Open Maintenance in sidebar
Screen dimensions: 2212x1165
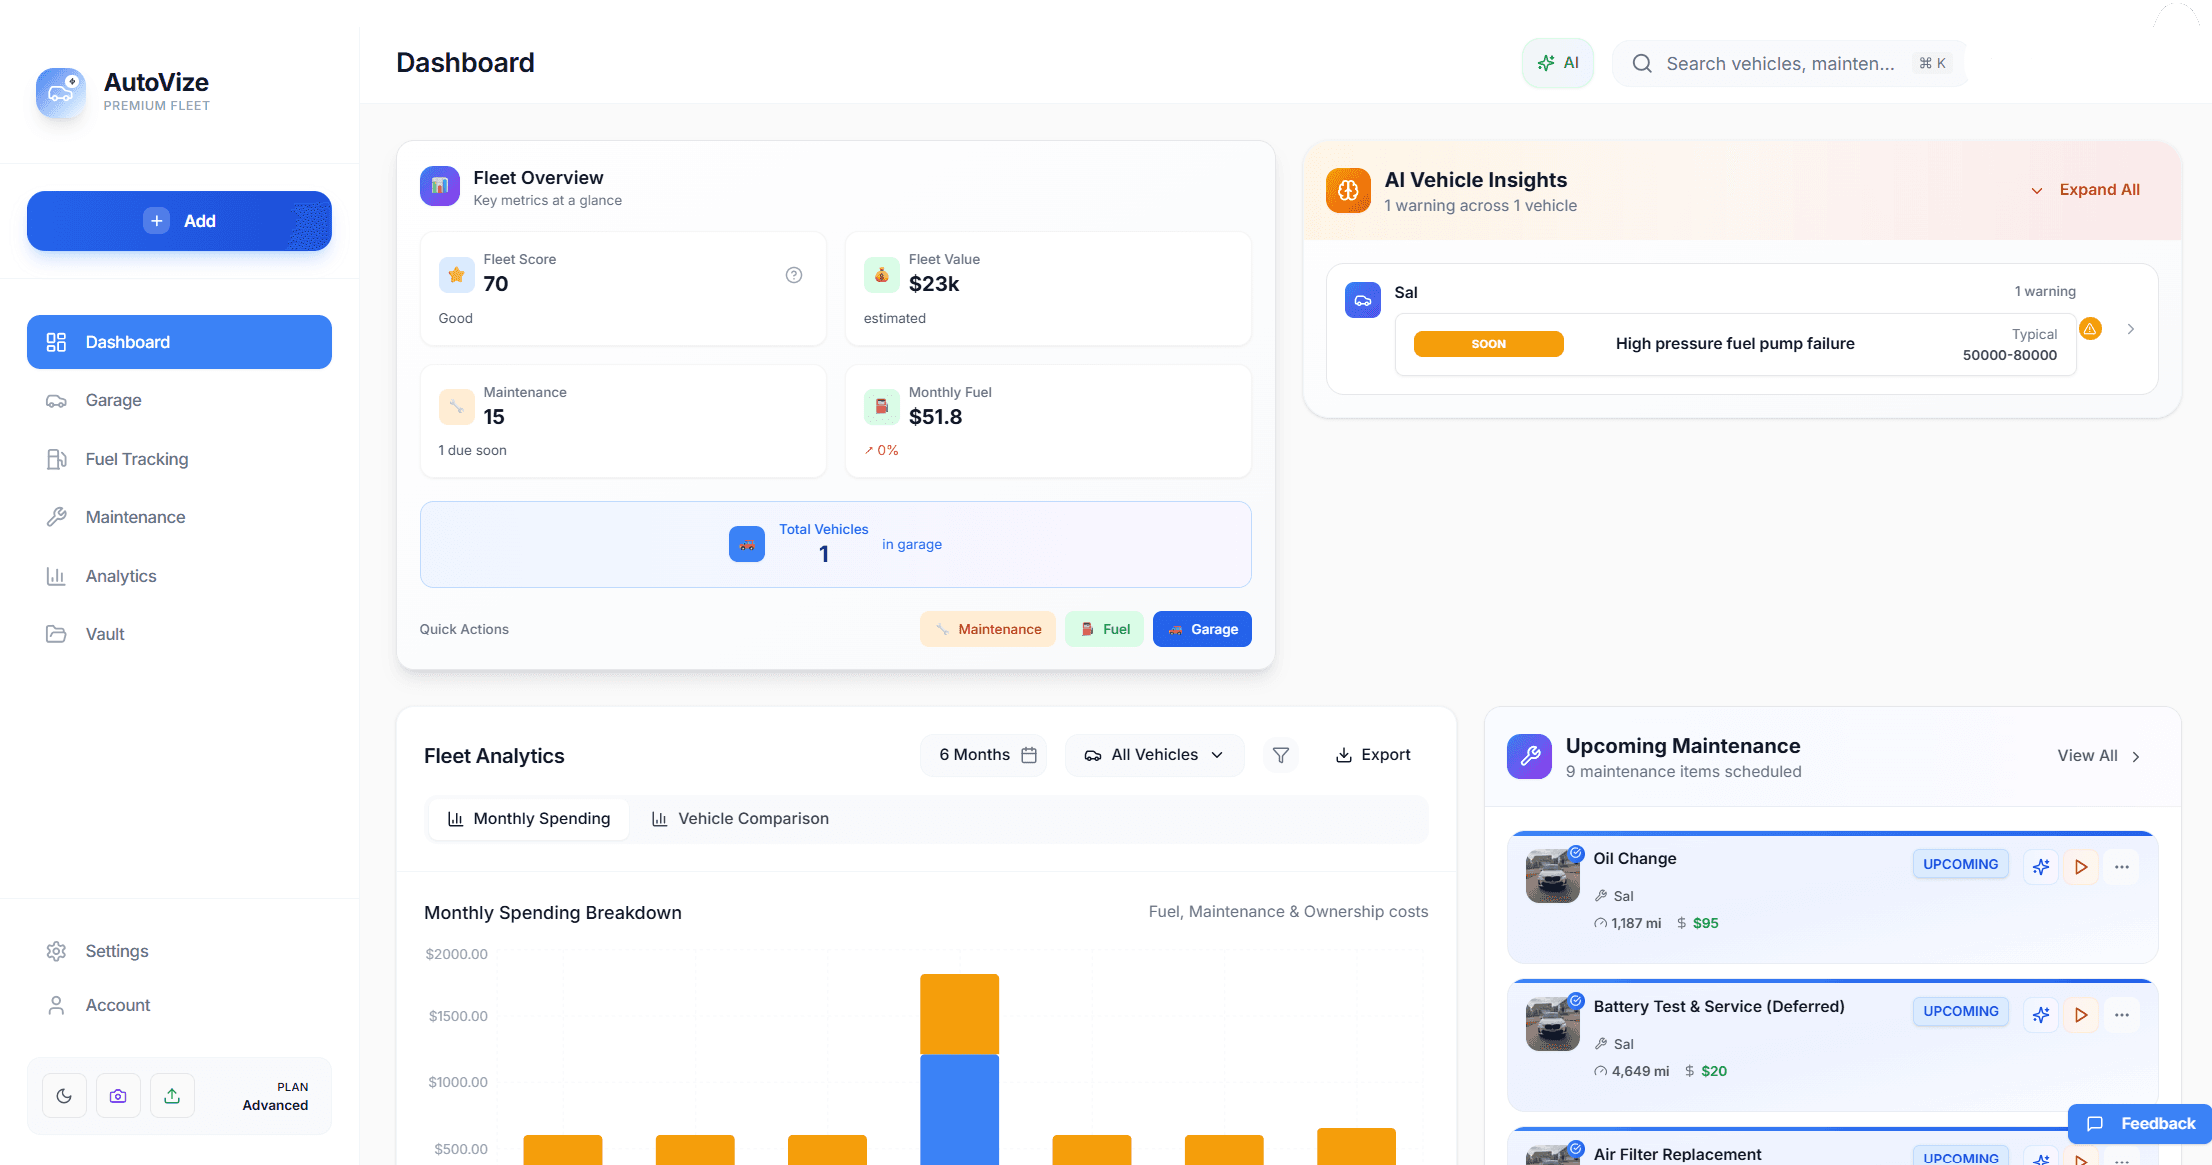(x=179, y=517)
